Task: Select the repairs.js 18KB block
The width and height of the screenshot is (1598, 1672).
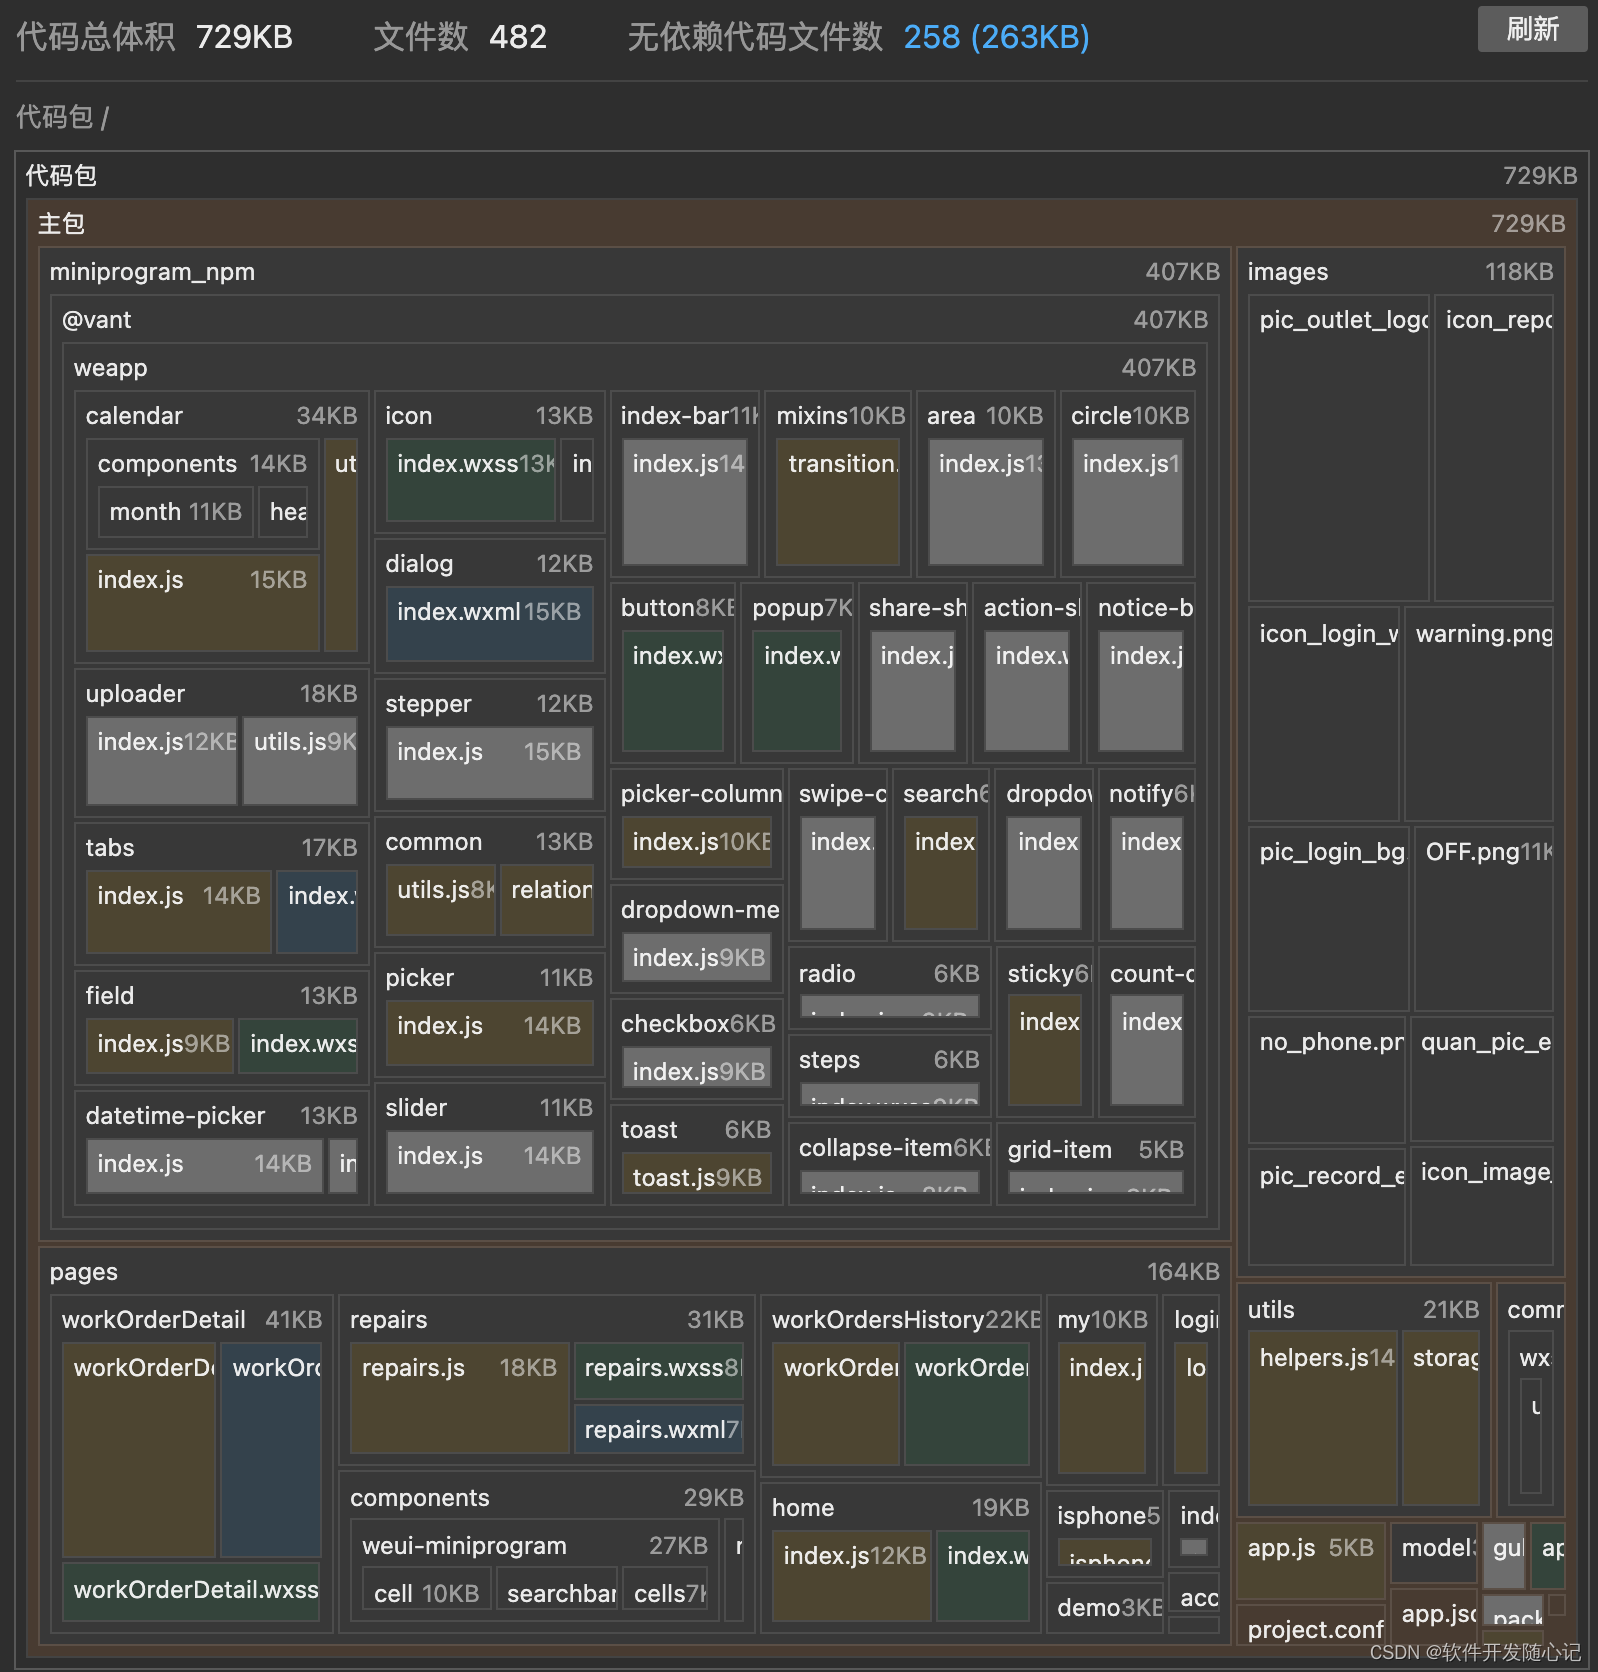Action: point(460,1398)
